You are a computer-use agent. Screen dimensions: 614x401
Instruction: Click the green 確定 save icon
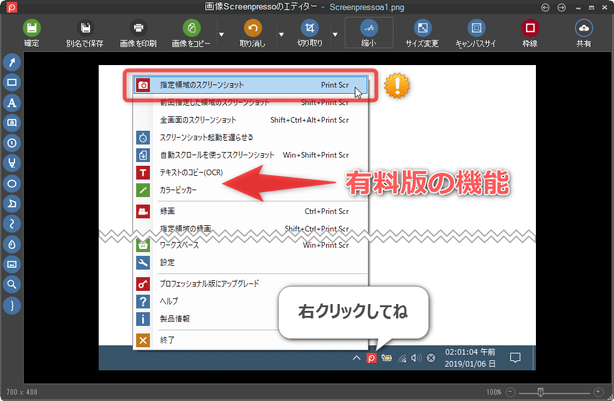pyautogui.click(x=32, y=28)
